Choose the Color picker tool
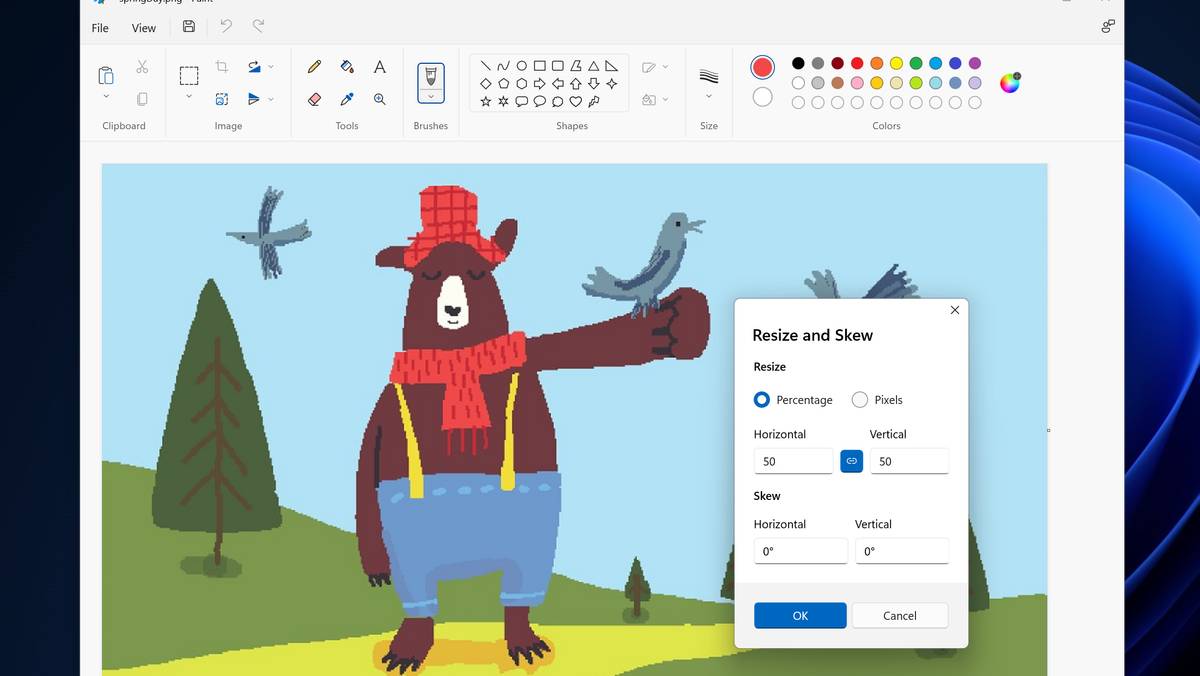Viewport: 1200px width, 676px height. tap(347, 100)
